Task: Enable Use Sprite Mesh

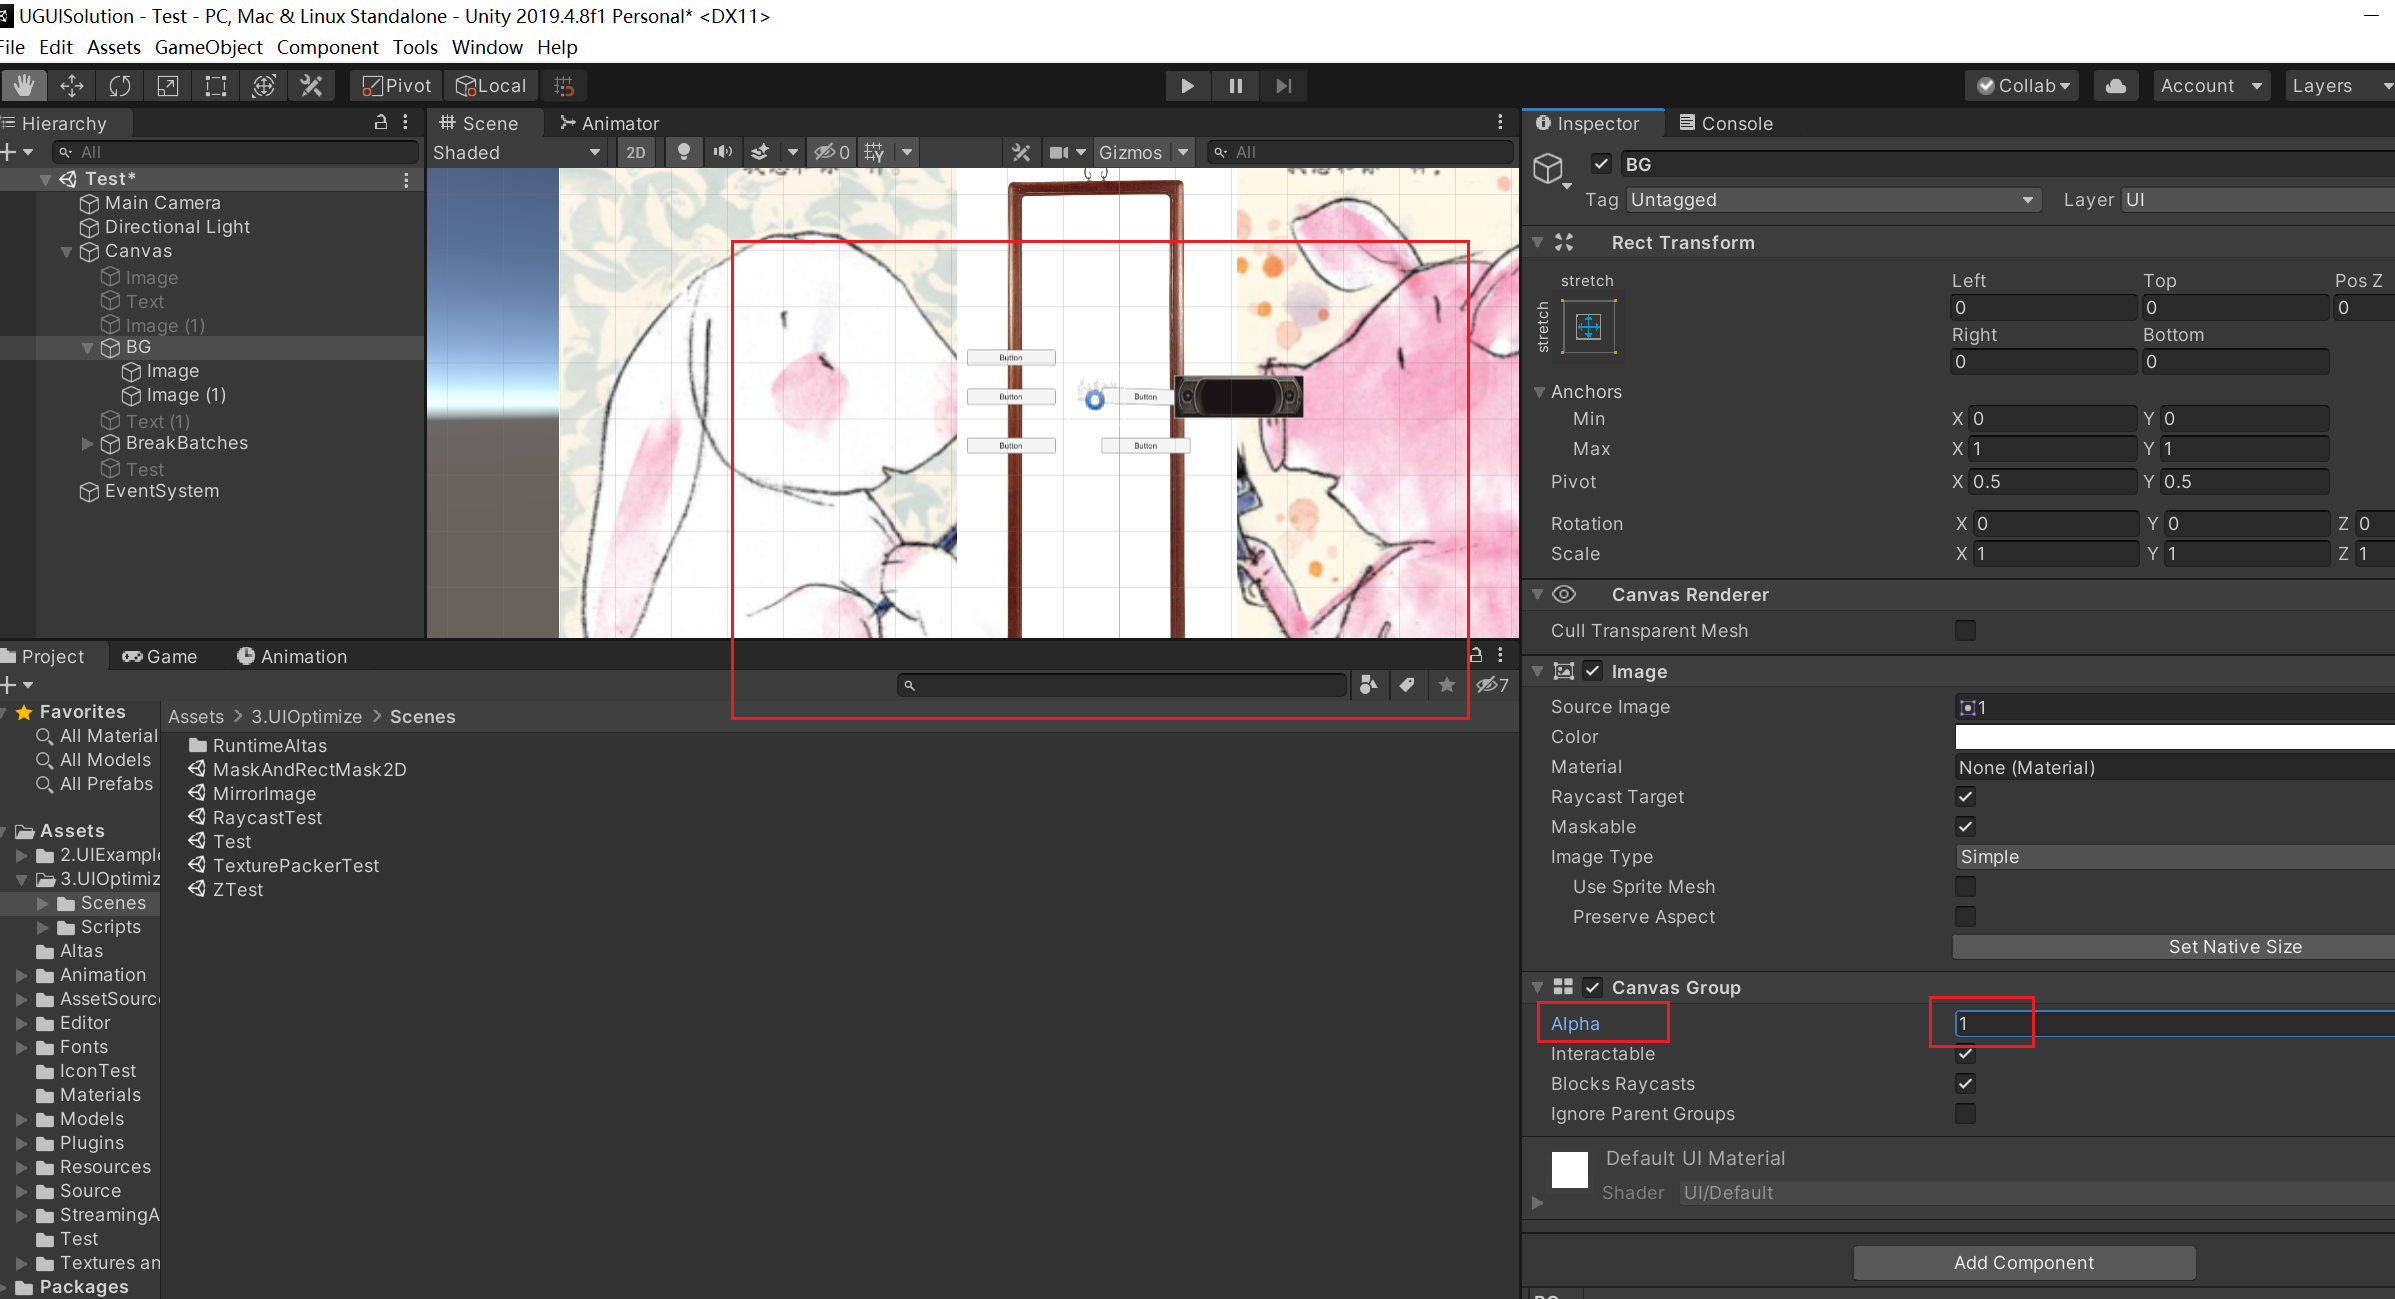Action: point(1965,887)
